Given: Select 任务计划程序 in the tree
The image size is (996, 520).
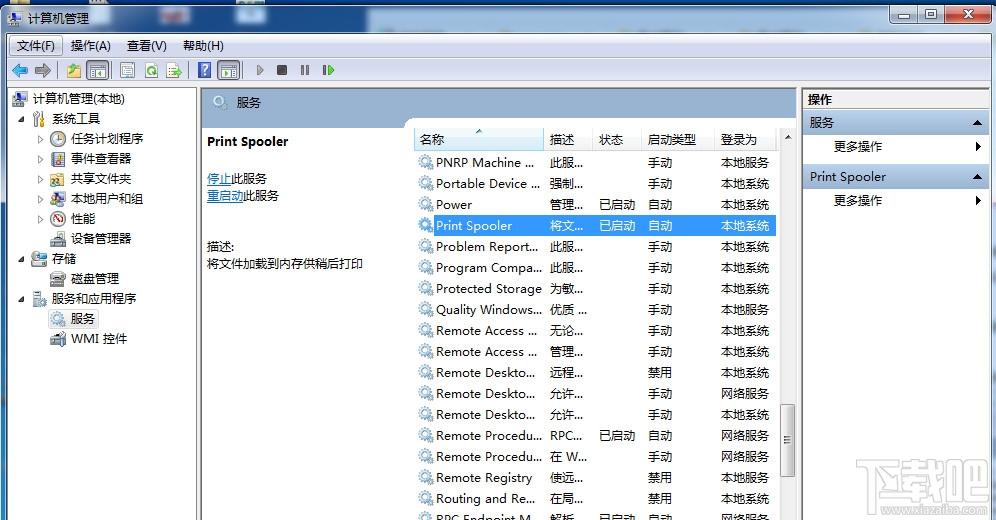Looking at the screenshot, I should [107, 139].
